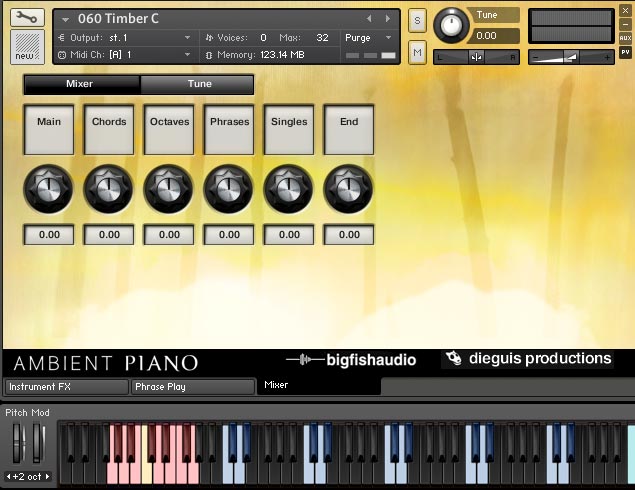Minimize the instrument view with the minus button
Screen dimensions: 635x490
click(x=625, y=25)
